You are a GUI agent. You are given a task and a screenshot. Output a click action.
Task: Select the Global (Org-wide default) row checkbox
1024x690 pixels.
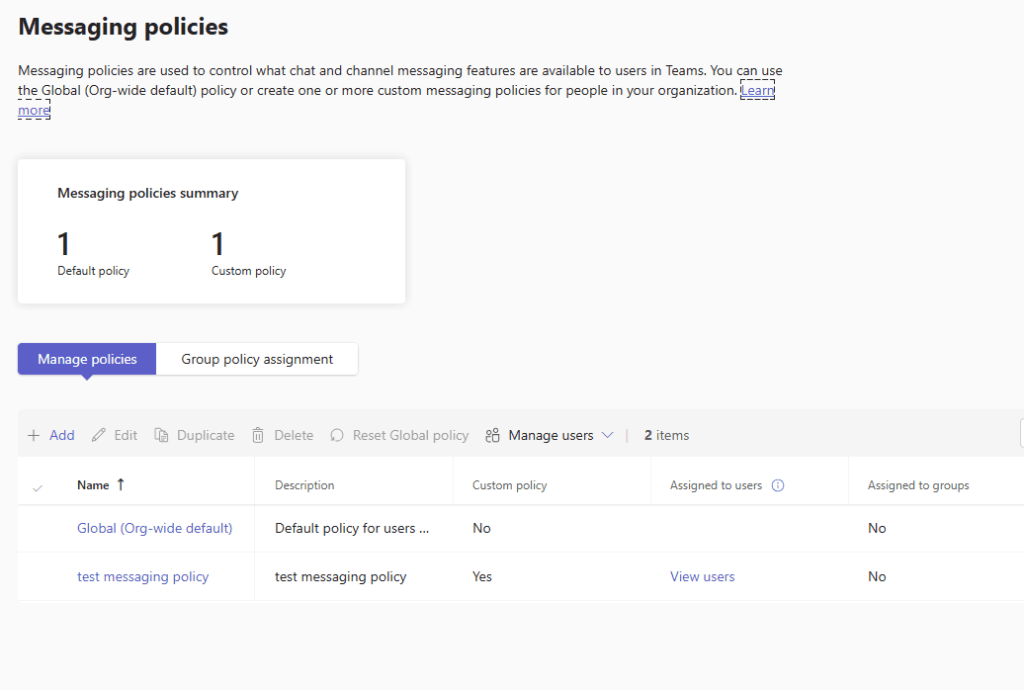coord(38,529)
